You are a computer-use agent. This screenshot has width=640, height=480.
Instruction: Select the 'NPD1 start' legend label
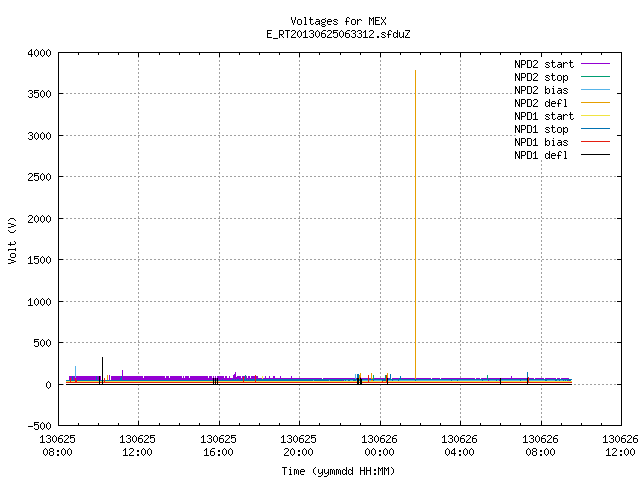pyautogui.click(x=544, y=116)
